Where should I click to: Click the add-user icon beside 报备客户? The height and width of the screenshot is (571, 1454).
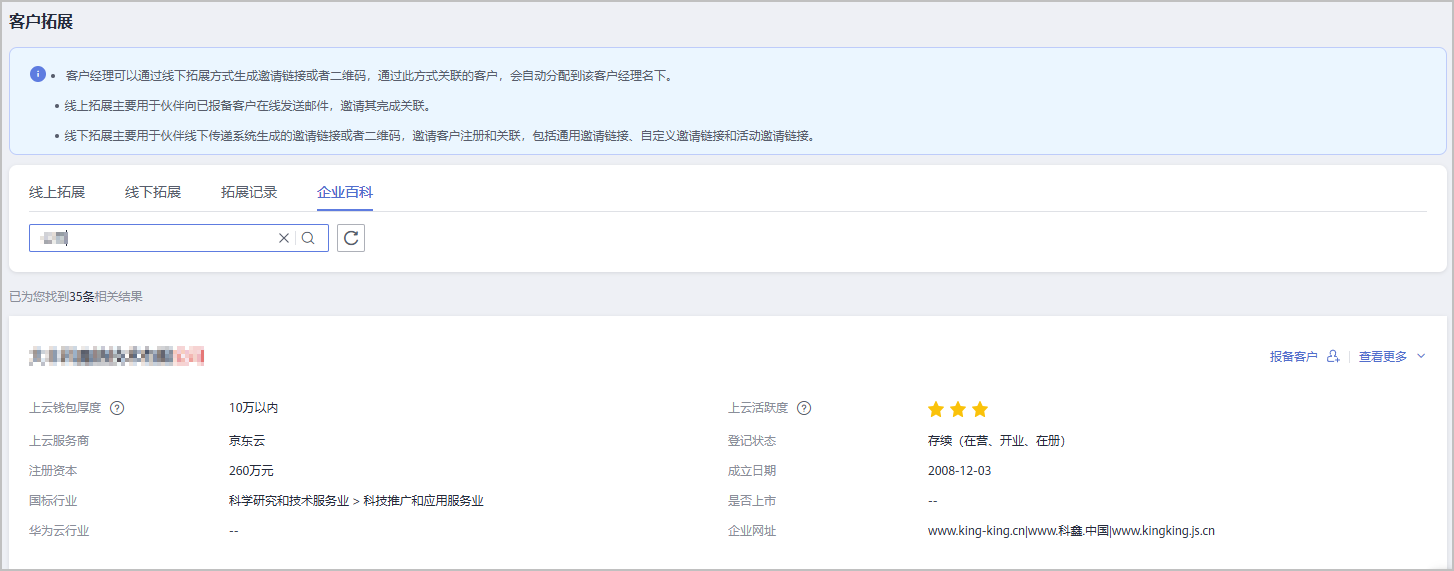[x=1332, y=357]
